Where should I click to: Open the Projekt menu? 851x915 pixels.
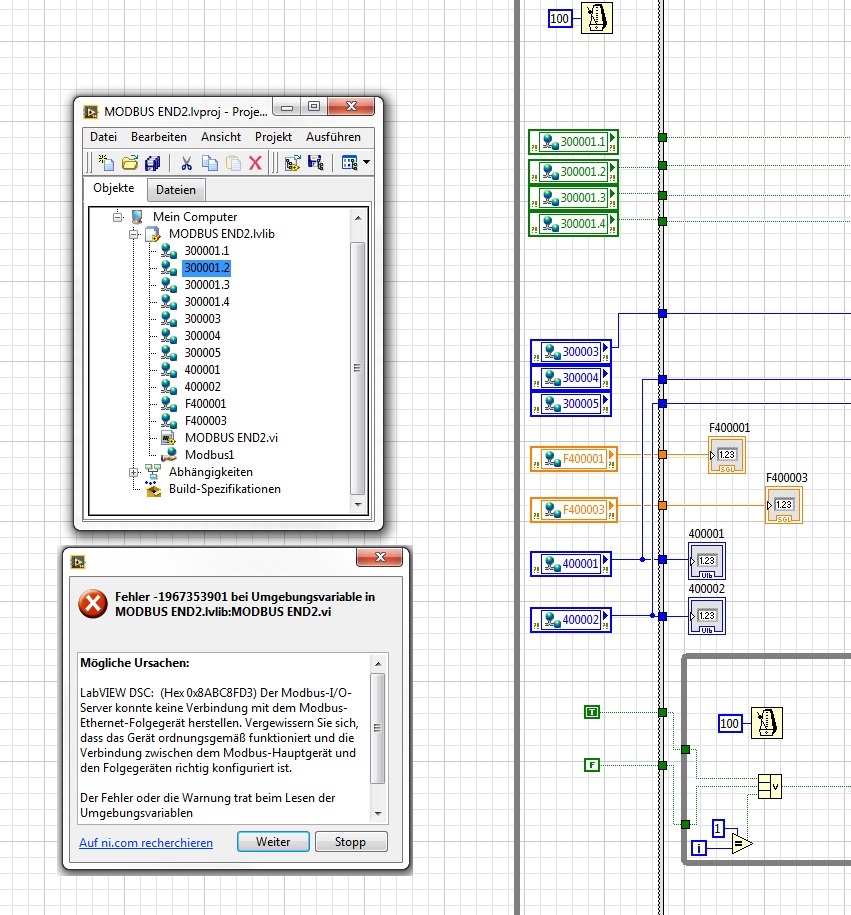click(x=273, y=137)
